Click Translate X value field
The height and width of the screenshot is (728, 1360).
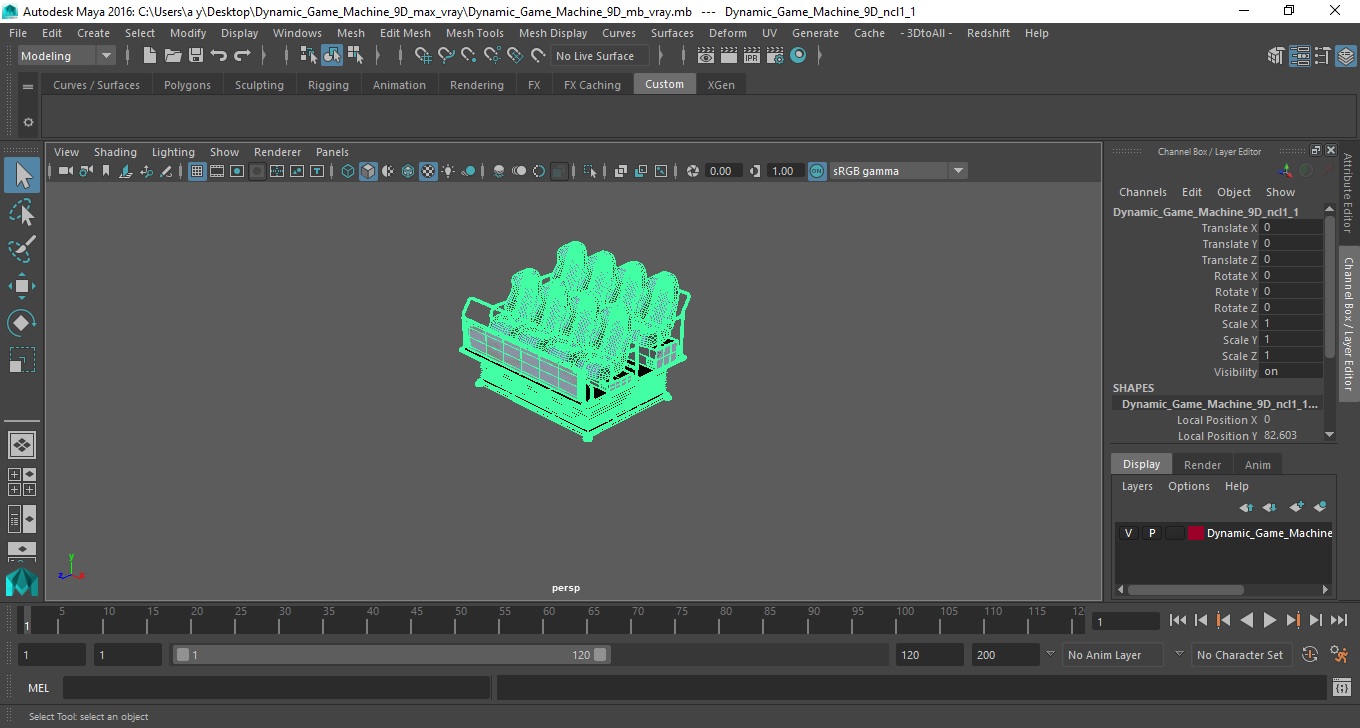(1292, 228)
